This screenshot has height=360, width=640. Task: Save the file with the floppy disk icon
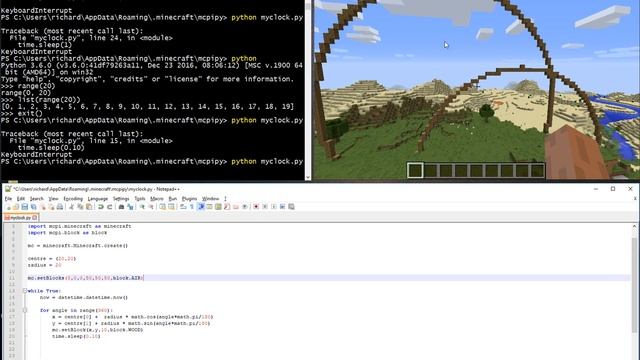24,207
